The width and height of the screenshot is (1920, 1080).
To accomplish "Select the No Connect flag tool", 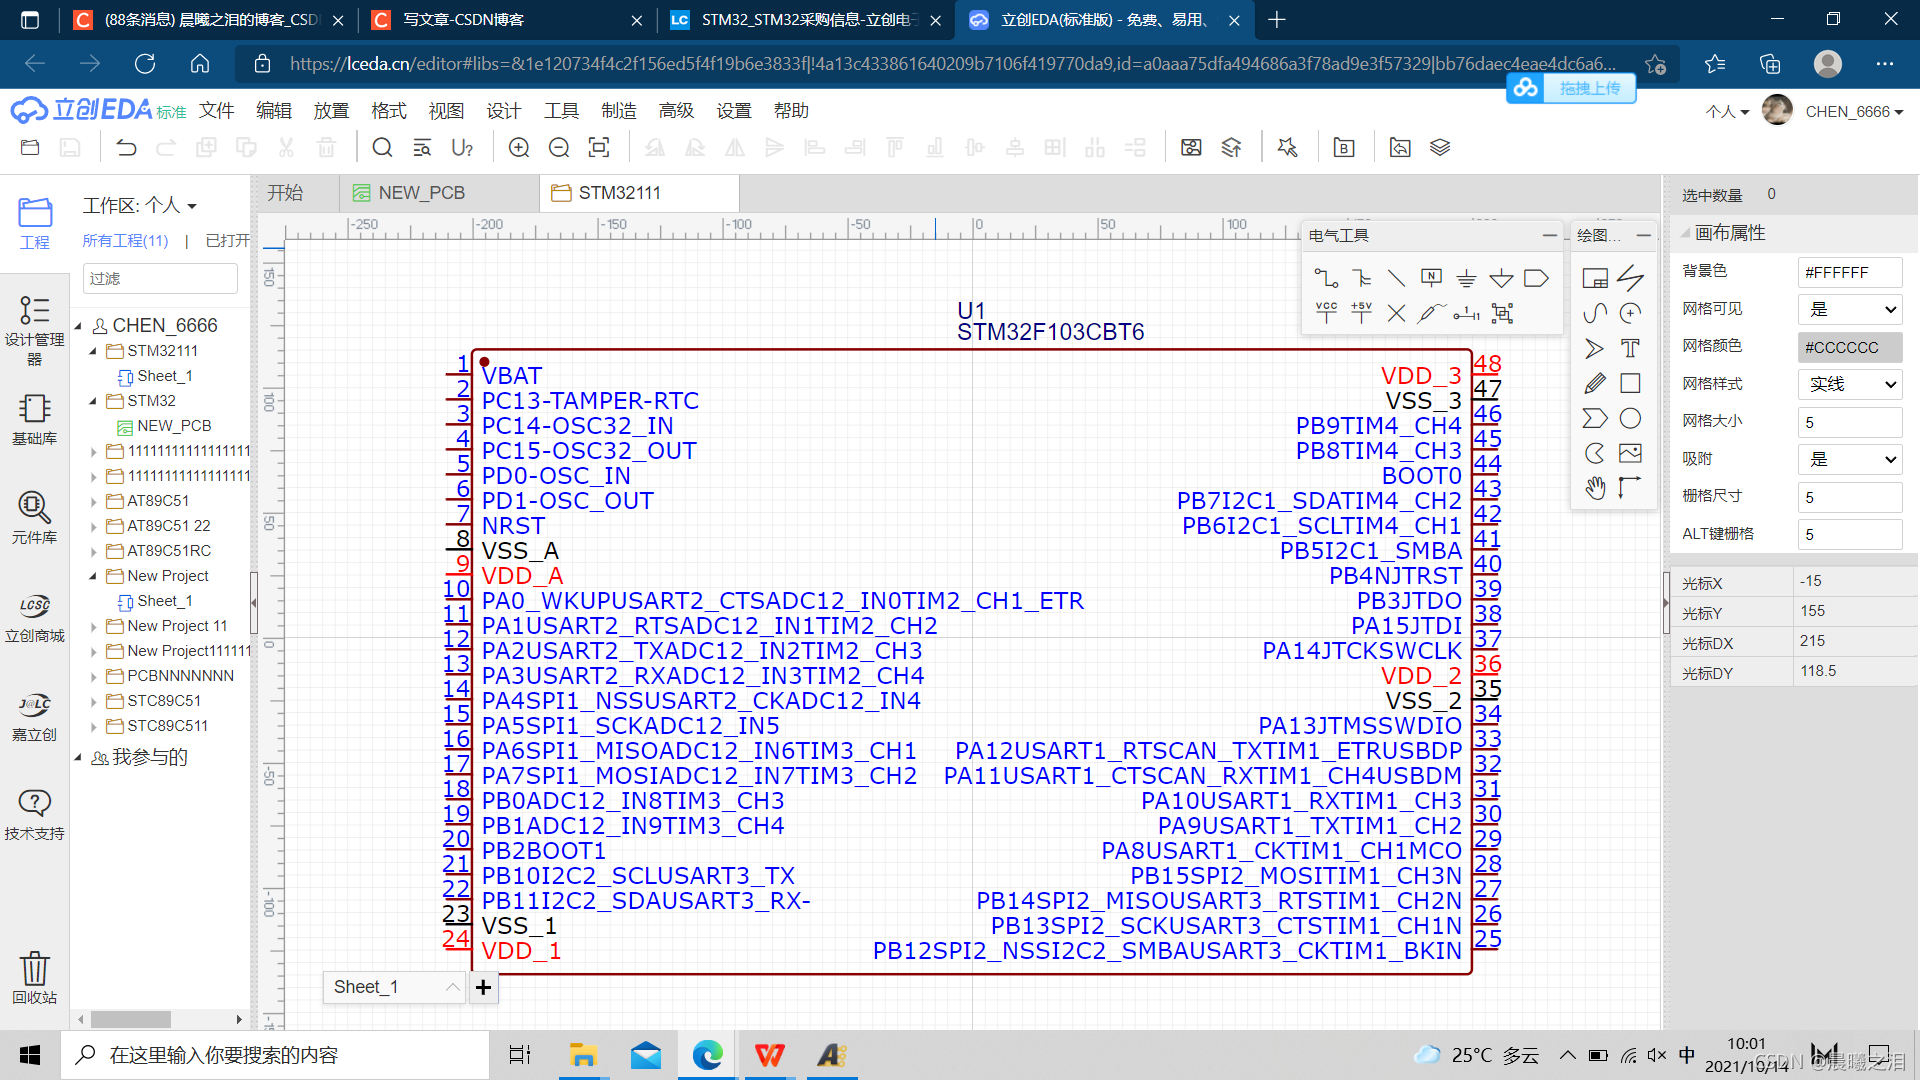I will (x=1396, y=313).
